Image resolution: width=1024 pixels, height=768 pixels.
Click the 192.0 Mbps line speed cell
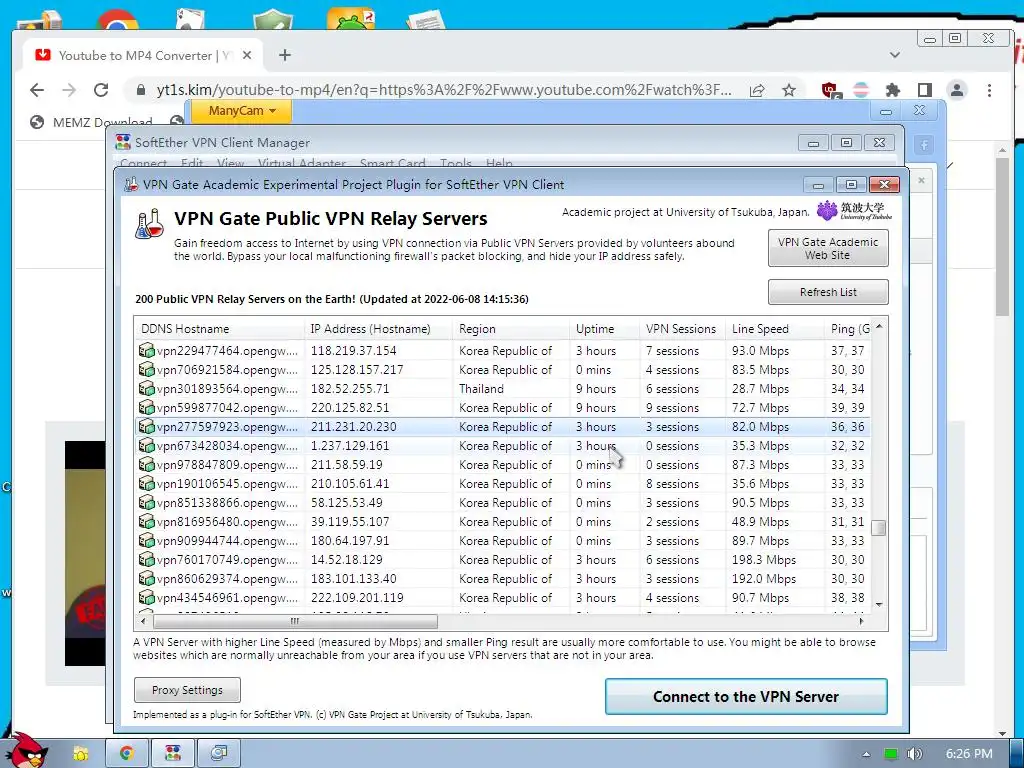tap(764, 579)
